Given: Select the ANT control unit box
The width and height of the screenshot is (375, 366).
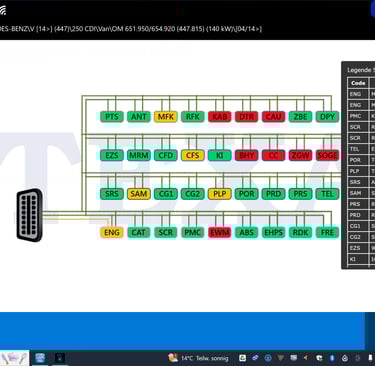Looking at the screenshot, I should click(139, 117).
